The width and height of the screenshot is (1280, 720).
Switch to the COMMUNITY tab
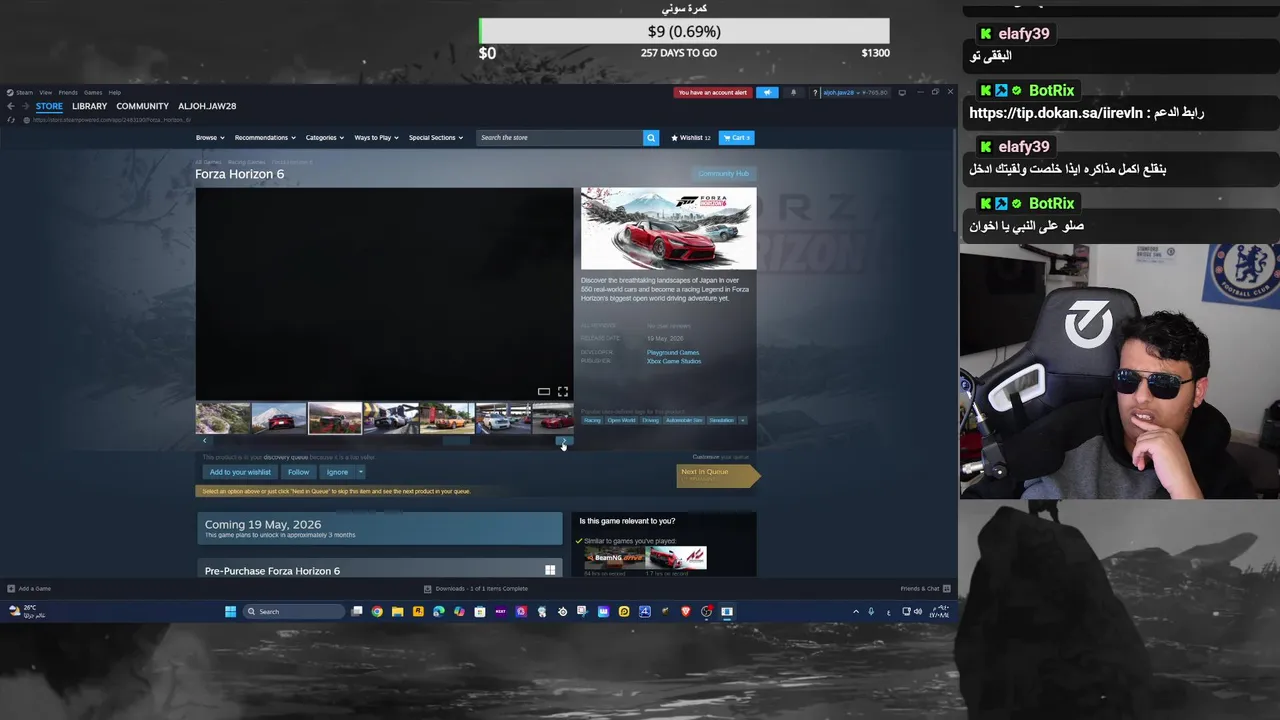tap(142, 106)
